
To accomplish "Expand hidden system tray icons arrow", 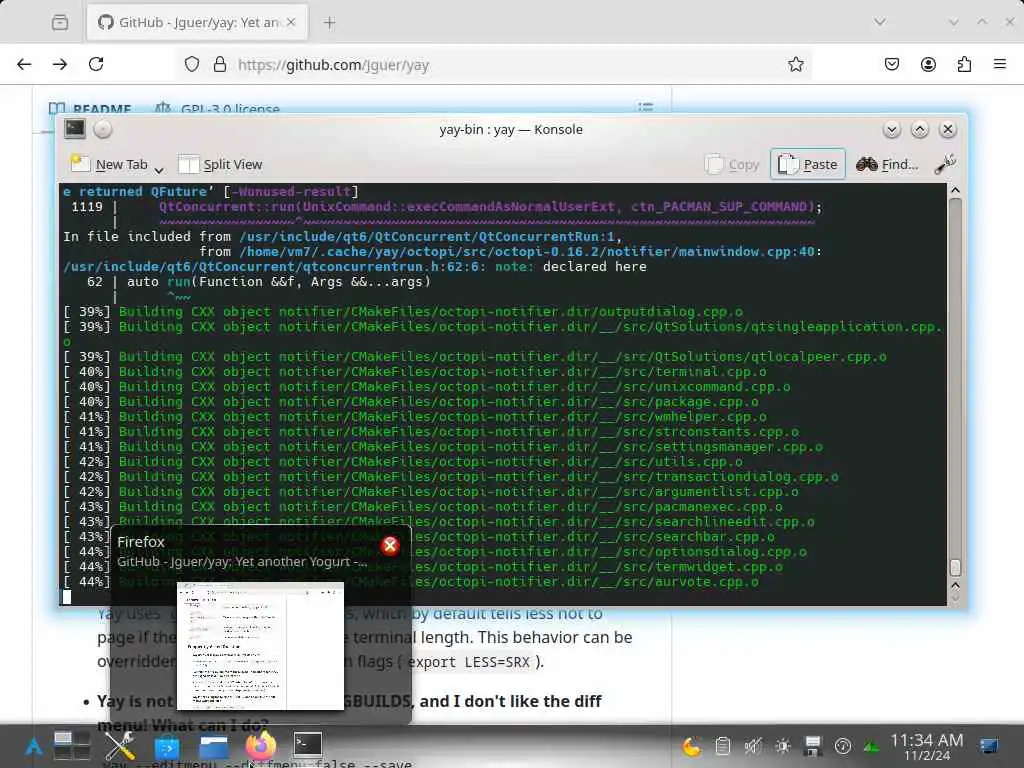I will tap(871, 746).
